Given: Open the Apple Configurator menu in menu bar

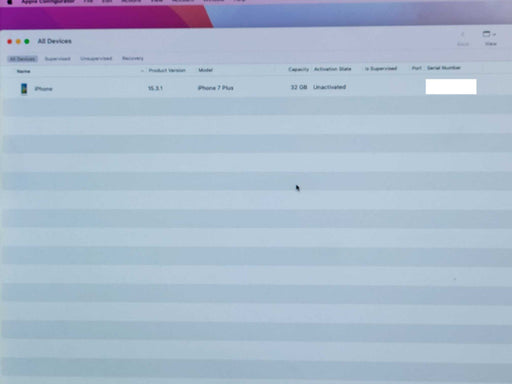Looking at the screenshot, I should [x=48, y=1].
